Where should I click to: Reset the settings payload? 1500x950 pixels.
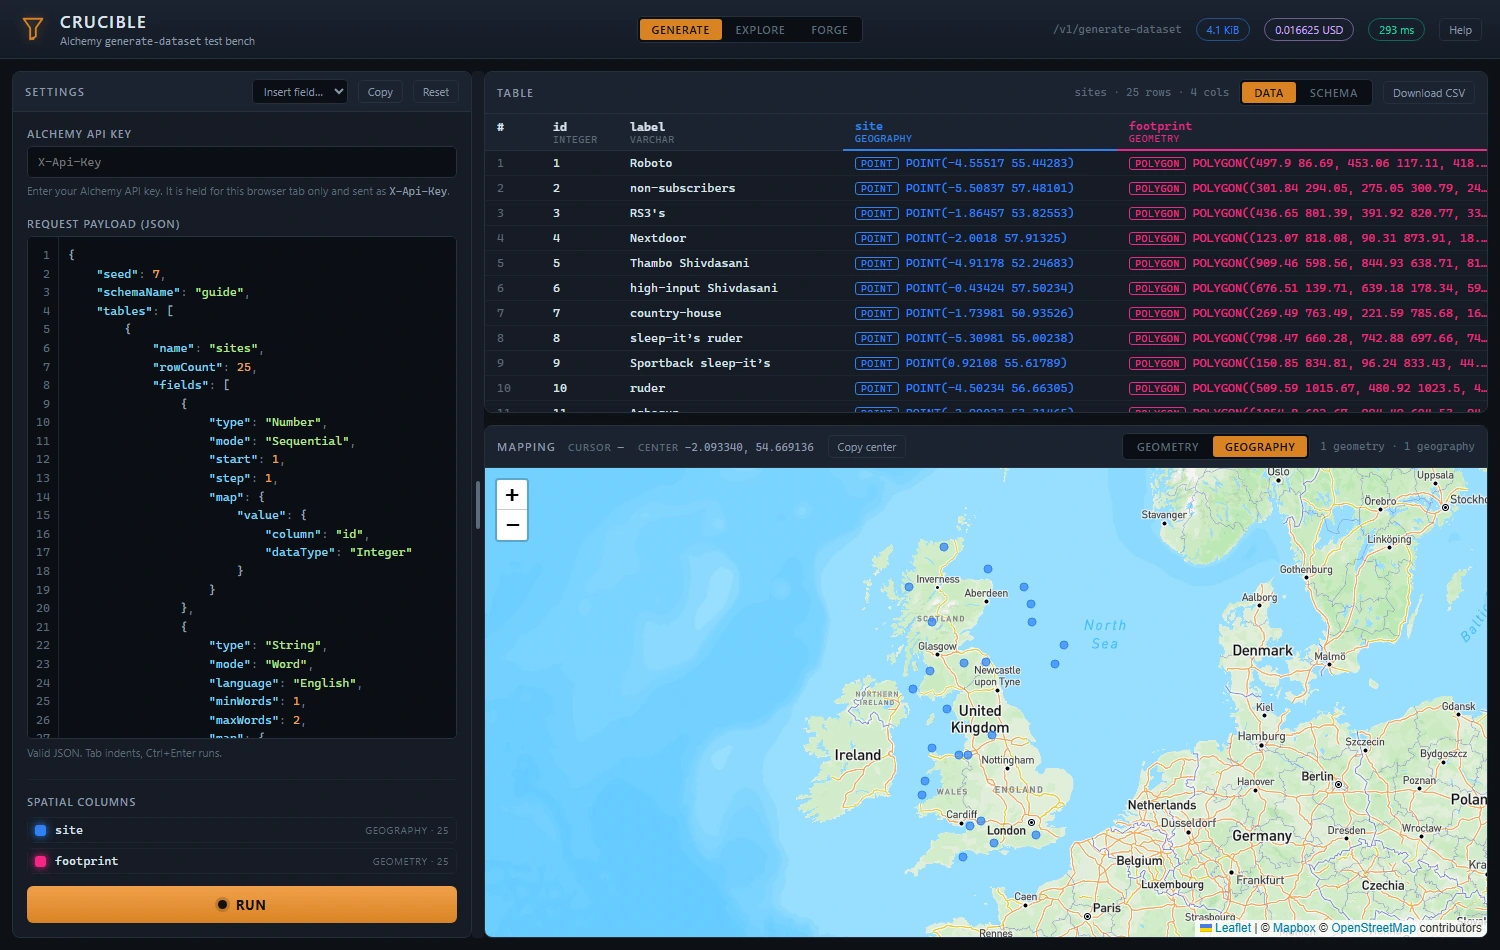pos(436,92)
